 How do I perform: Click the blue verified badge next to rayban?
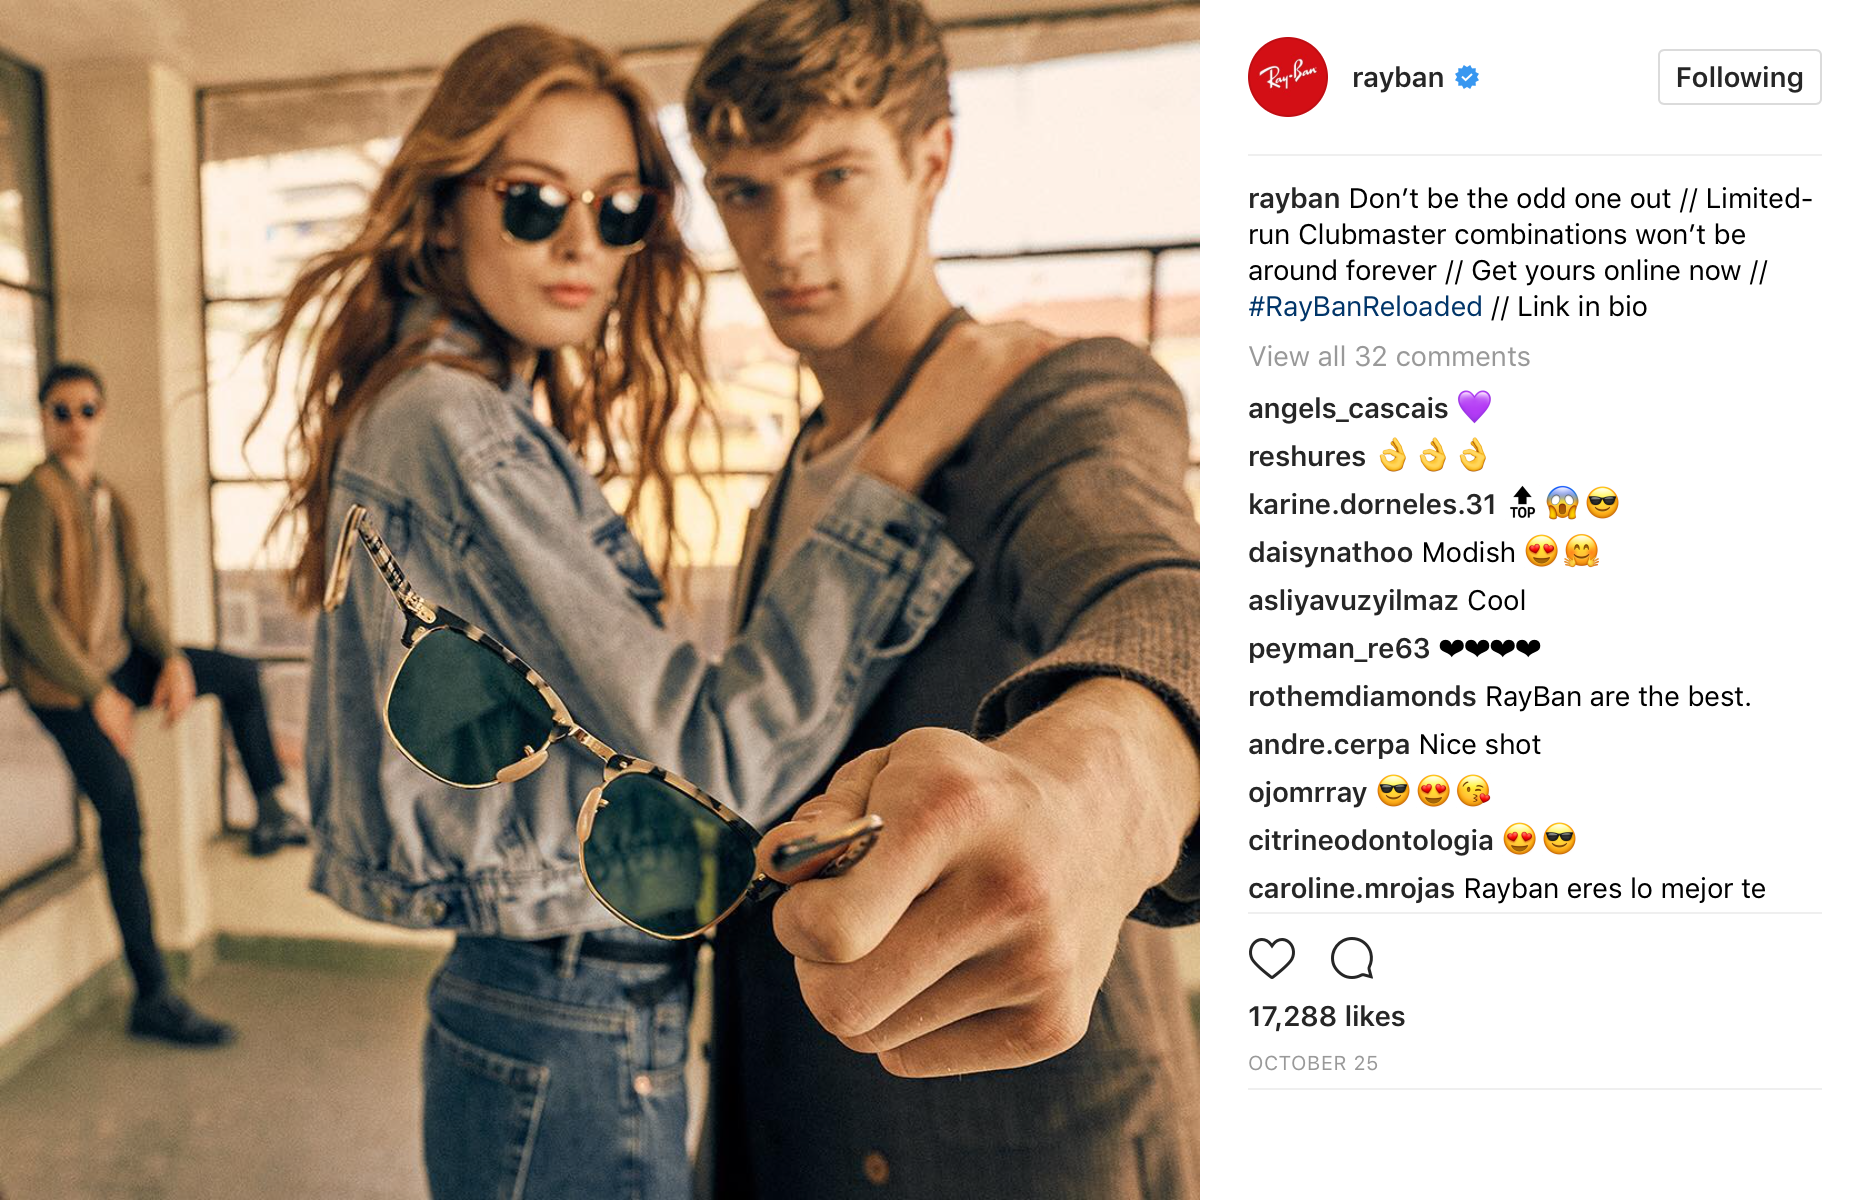[x=1467, y=77]
